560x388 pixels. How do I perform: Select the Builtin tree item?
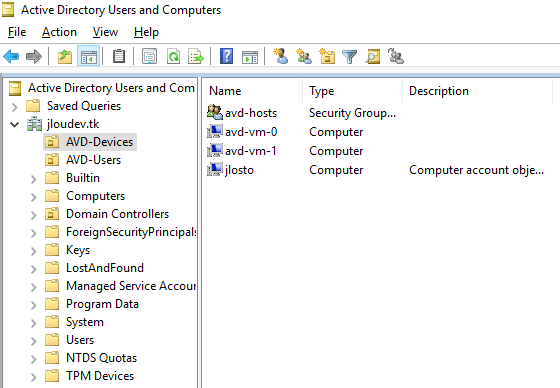tap(83, 178)
